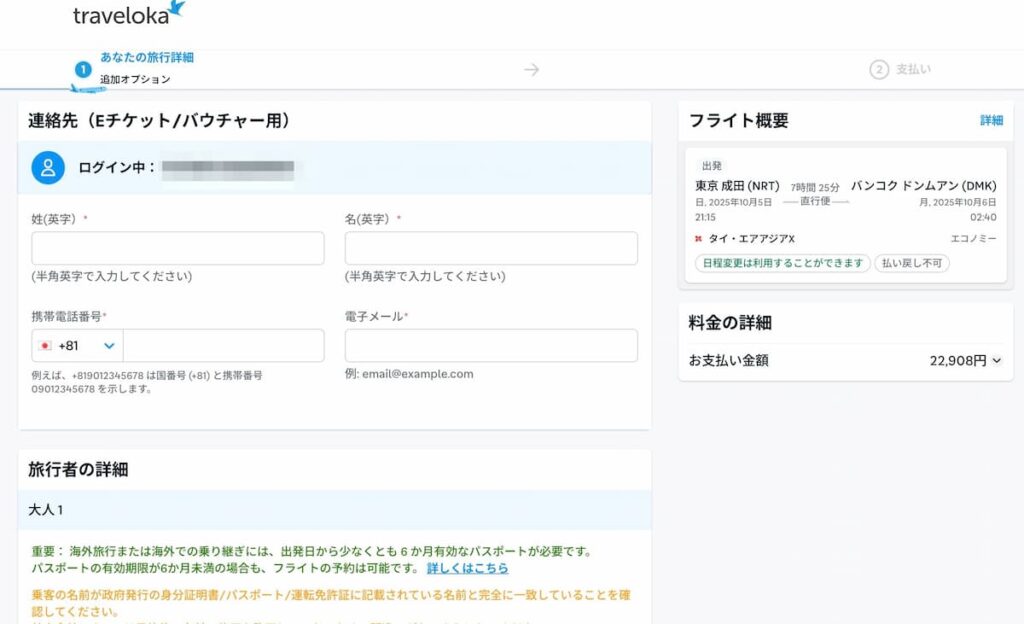Click the 22,908円 total amount
This screenshot has width=1024, height=624.
957,360
